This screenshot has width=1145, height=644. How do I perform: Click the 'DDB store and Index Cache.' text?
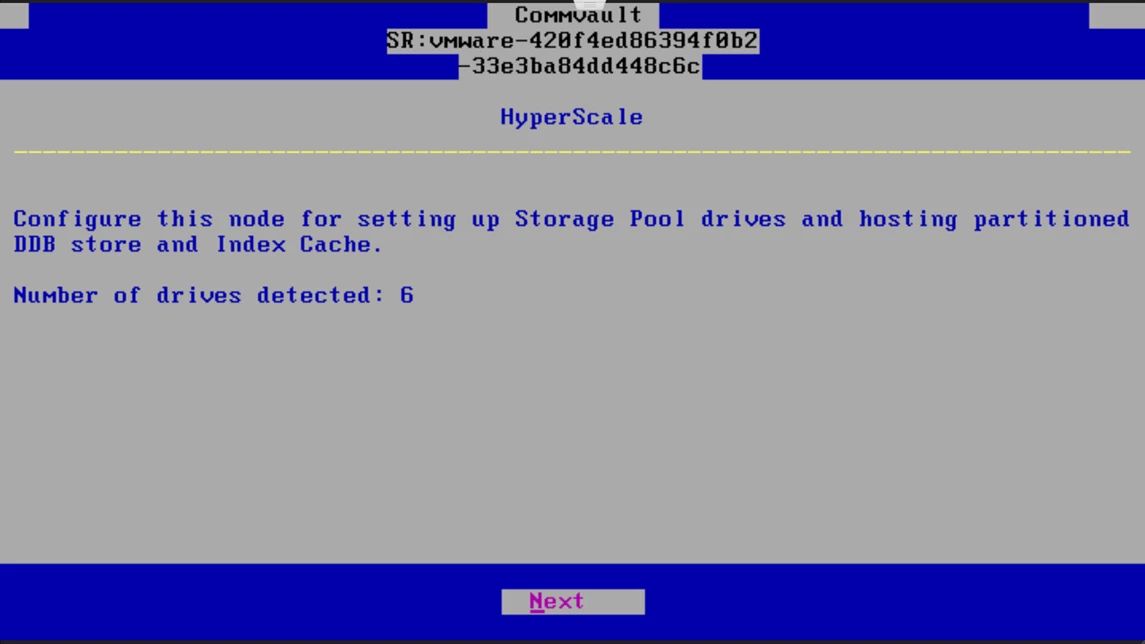coord(198,245)
